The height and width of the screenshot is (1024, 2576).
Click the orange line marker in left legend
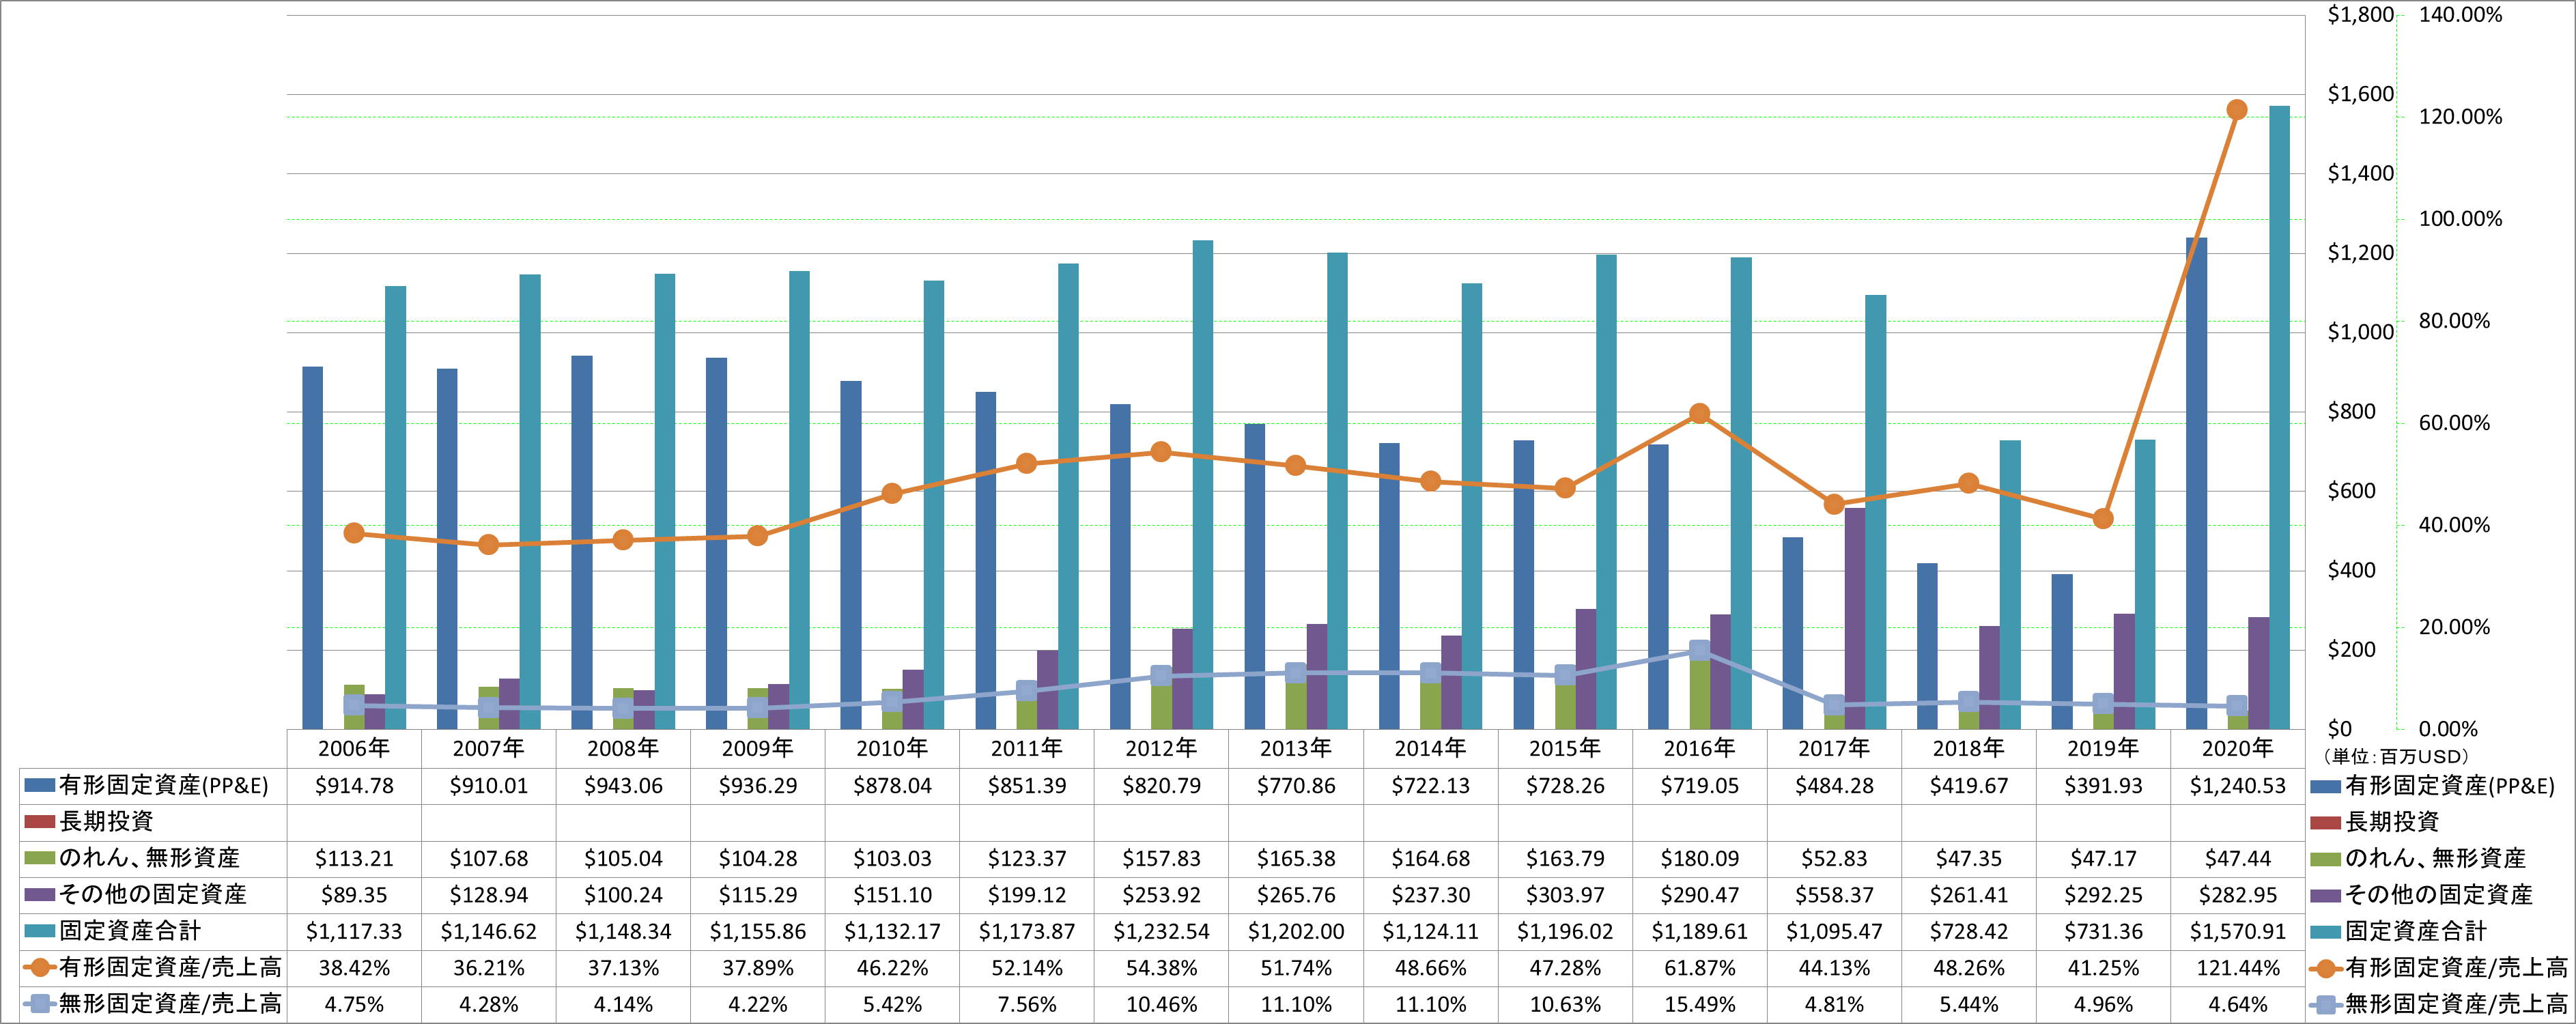click(x=39, y=968)
